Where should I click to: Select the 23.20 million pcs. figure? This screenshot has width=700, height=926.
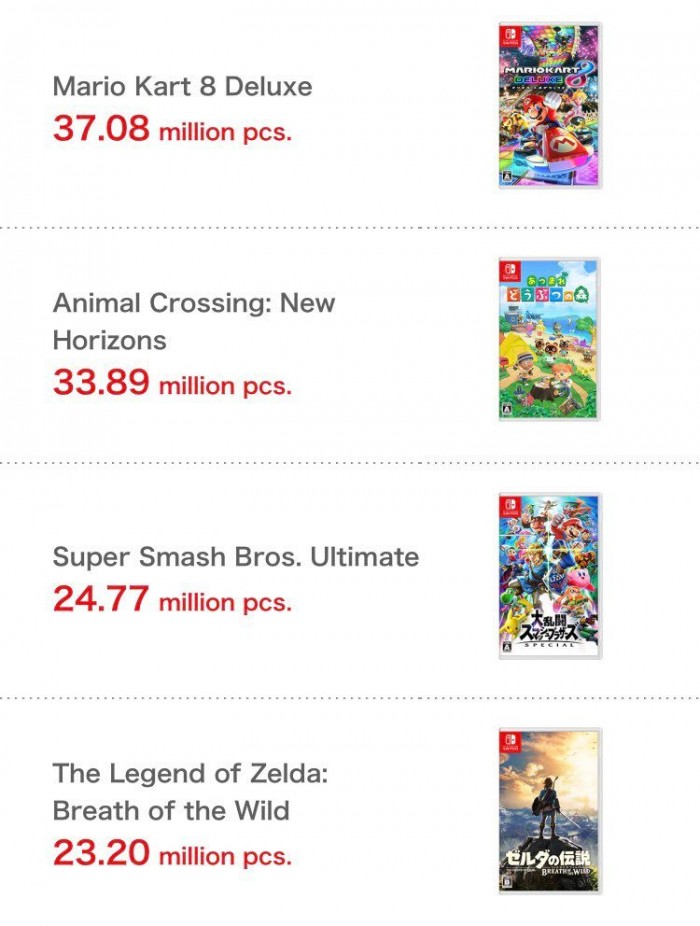pyautogui.click(x=172, y=853)
